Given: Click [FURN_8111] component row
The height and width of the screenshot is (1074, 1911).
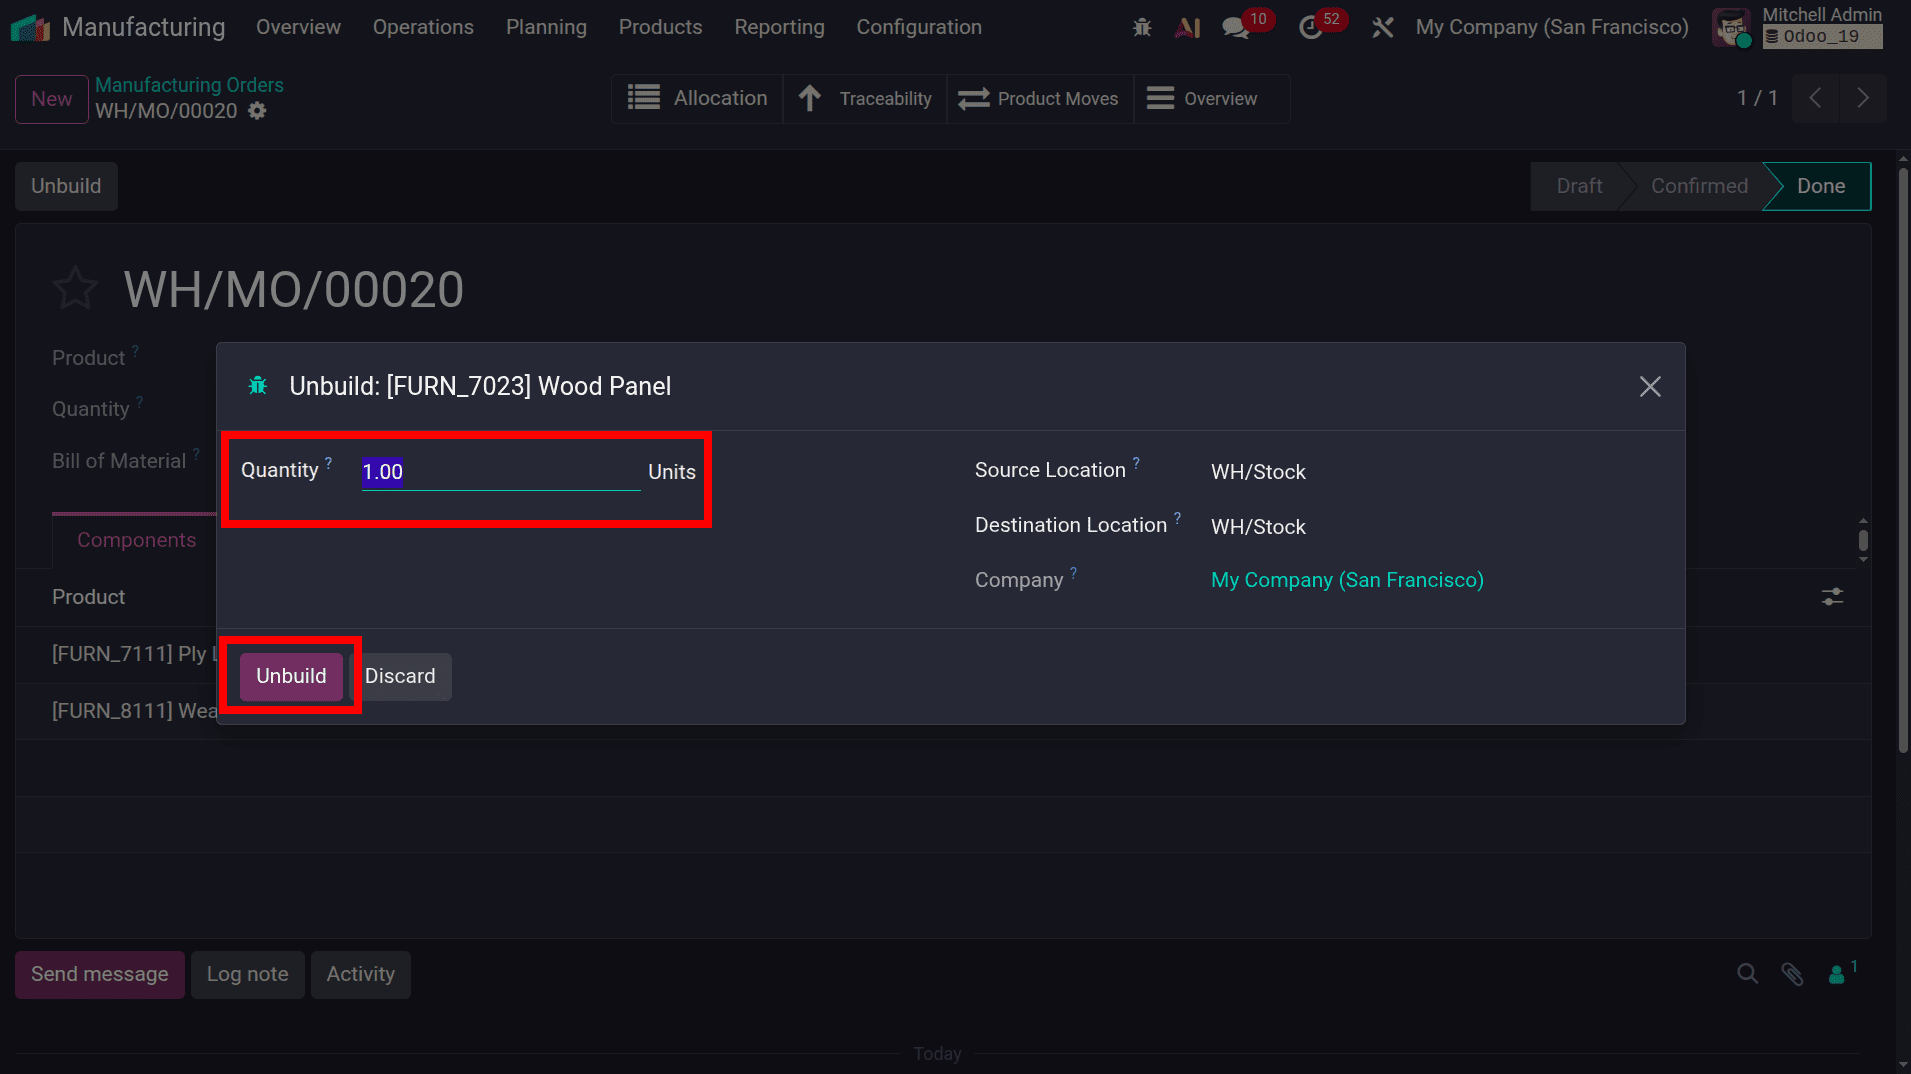Looking at the screenshot, I should [134, 711].
